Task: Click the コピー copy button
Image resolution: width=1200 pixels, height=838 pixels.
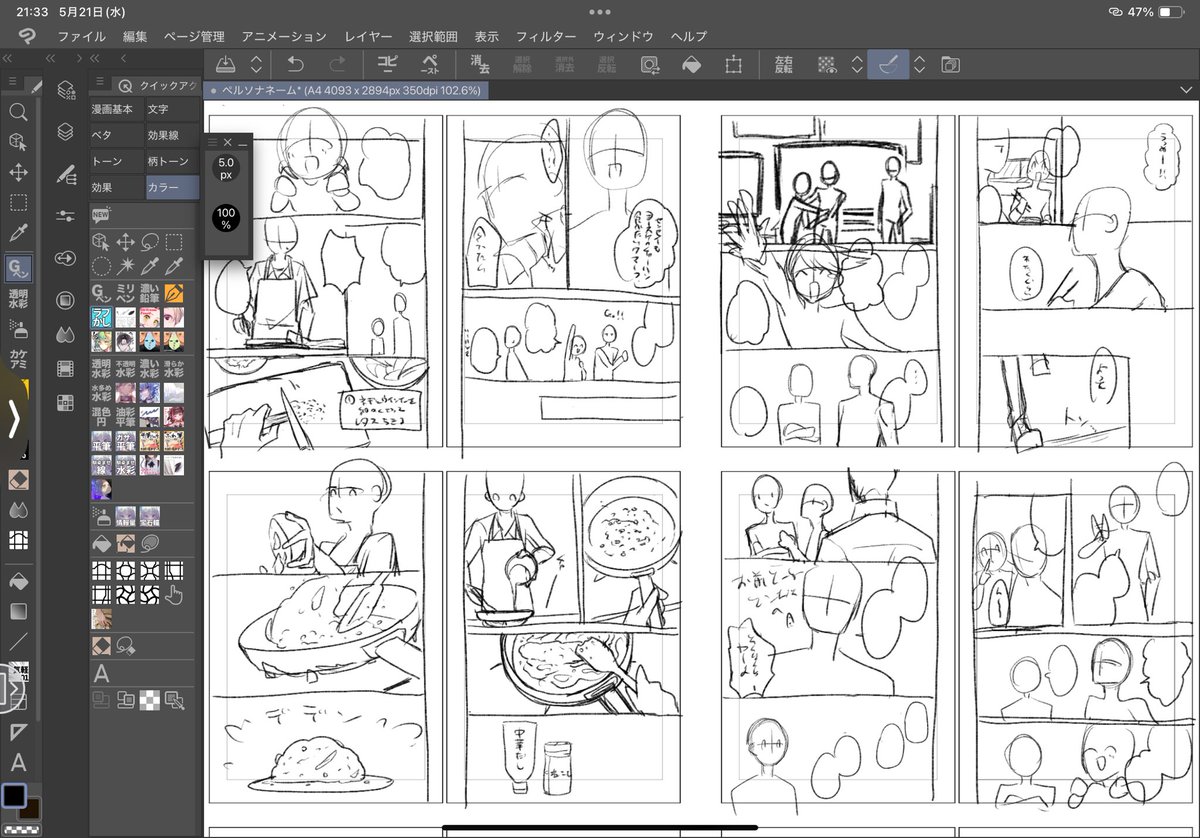Action: point(387,64)
